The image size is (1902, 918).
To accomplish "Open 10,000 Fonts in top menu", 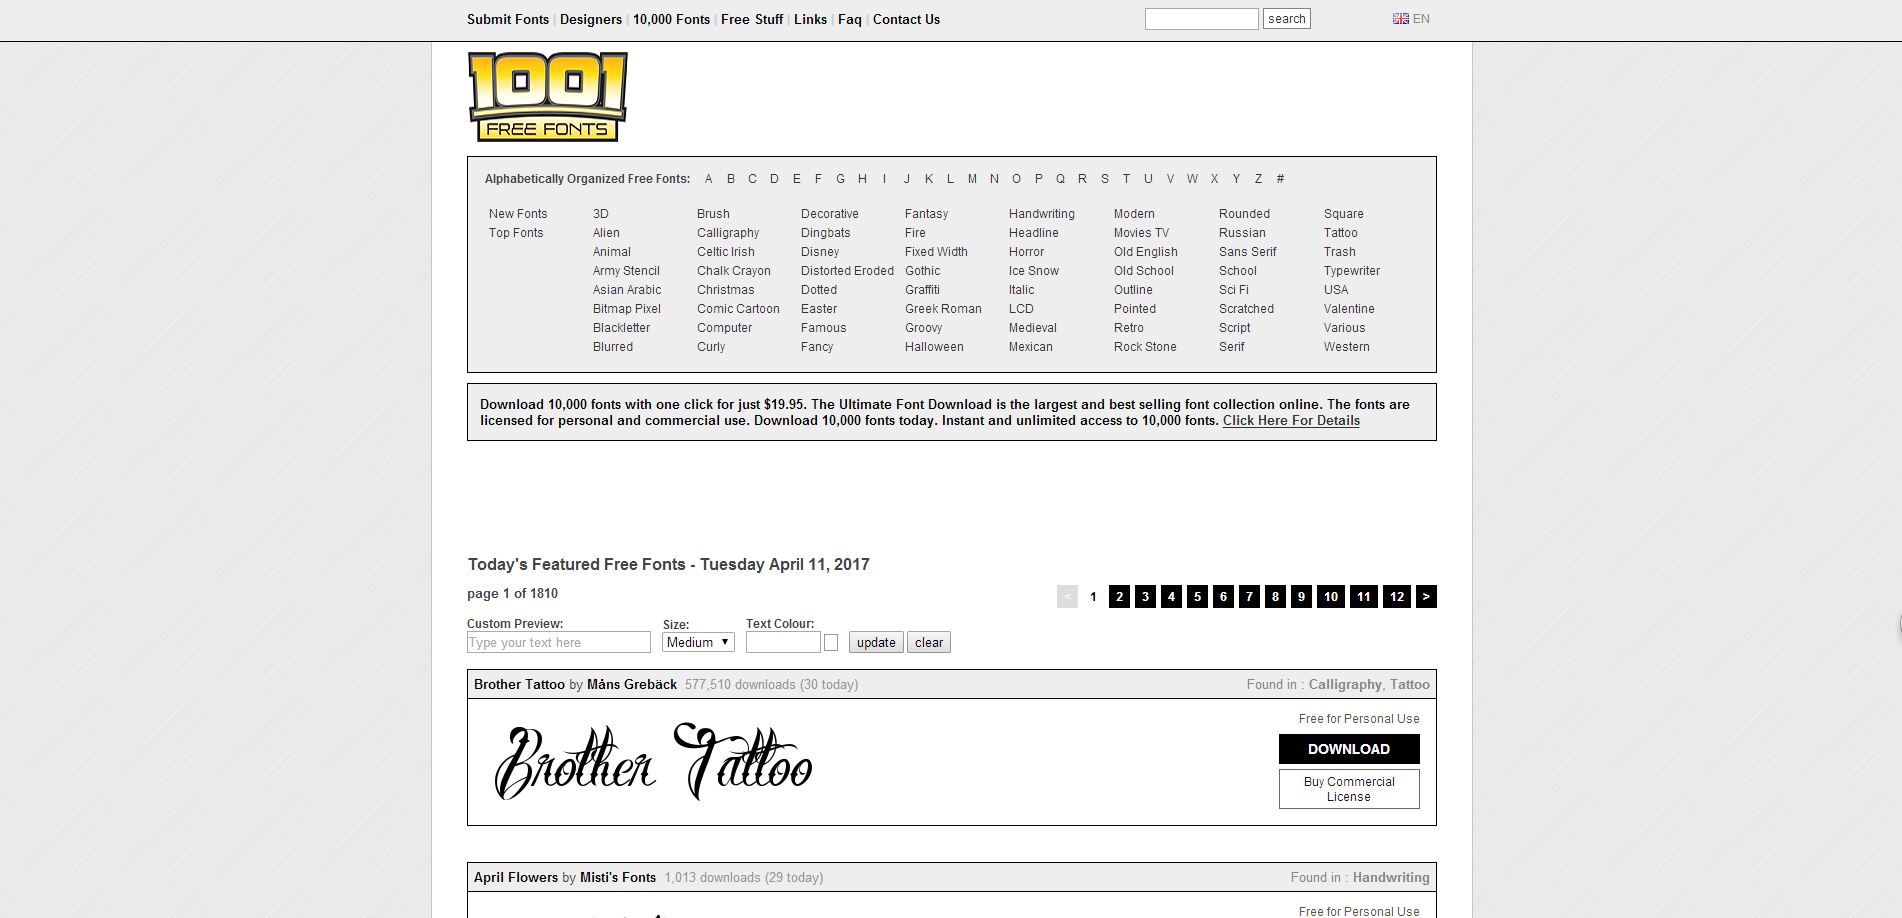I will coord(671,19).
